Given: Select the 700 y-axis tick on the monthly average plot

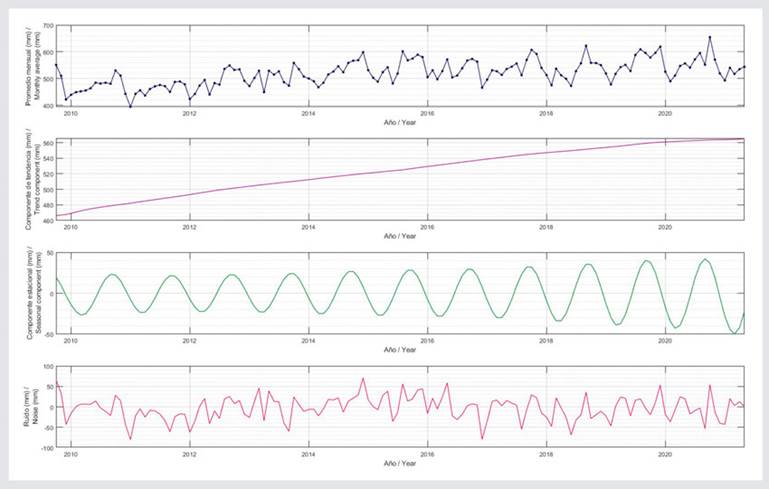Looking at the screenshot, I should [x=44, y=26].
